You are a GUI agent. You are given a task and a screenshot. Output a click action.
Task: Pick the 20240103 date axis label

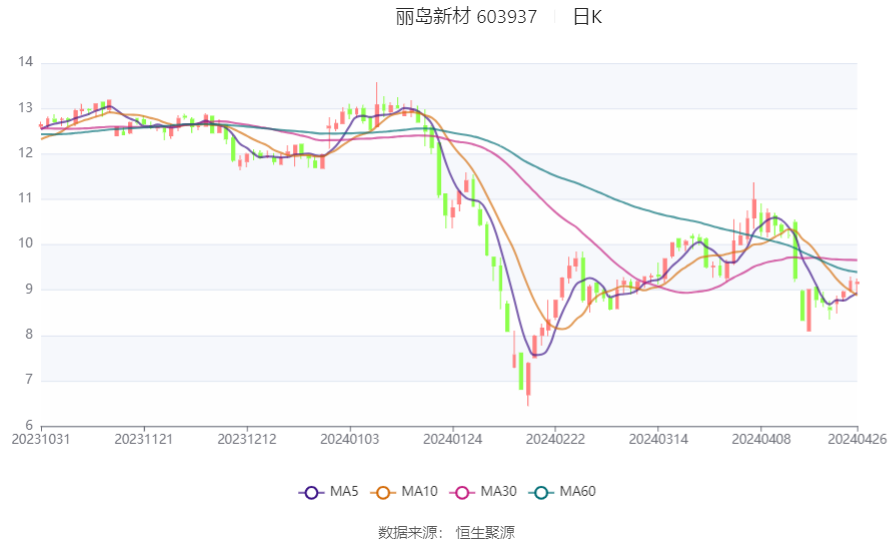pos(350,438)
